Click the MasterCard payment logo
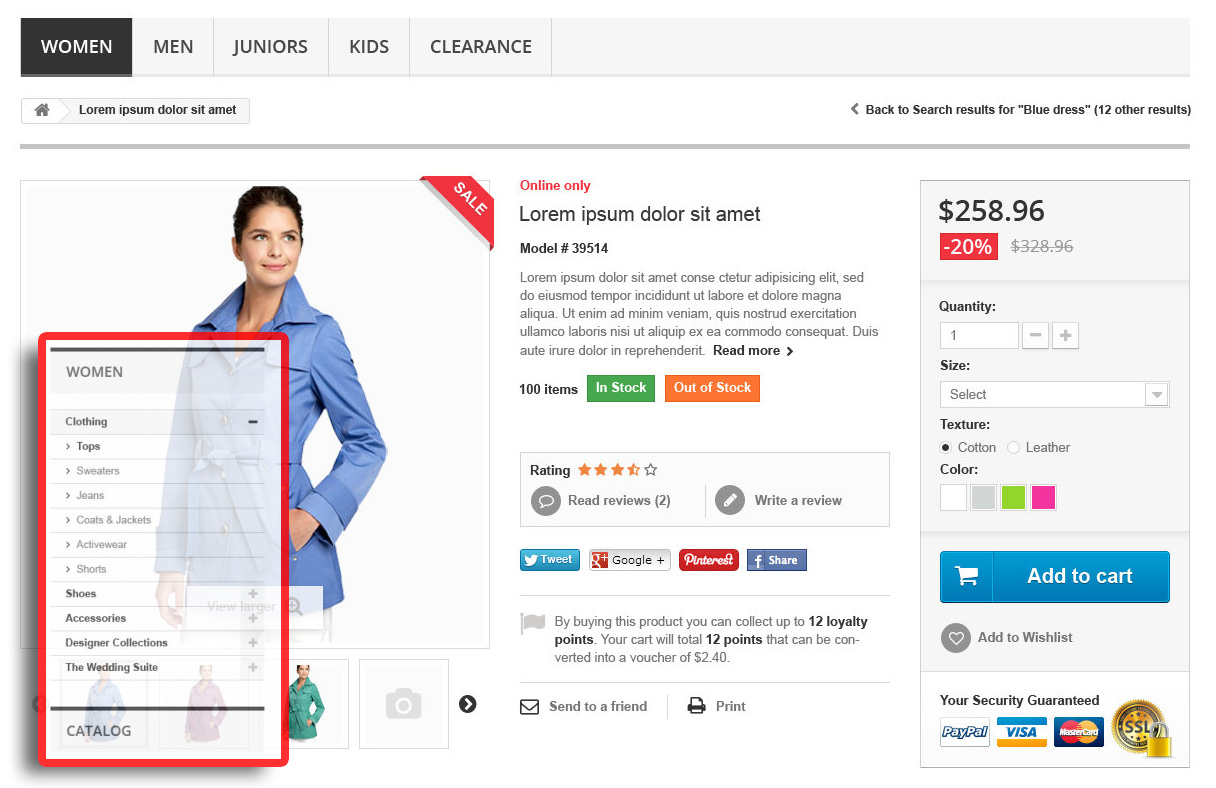Viewport: 1216px width, 788px height. [1079, 732]
